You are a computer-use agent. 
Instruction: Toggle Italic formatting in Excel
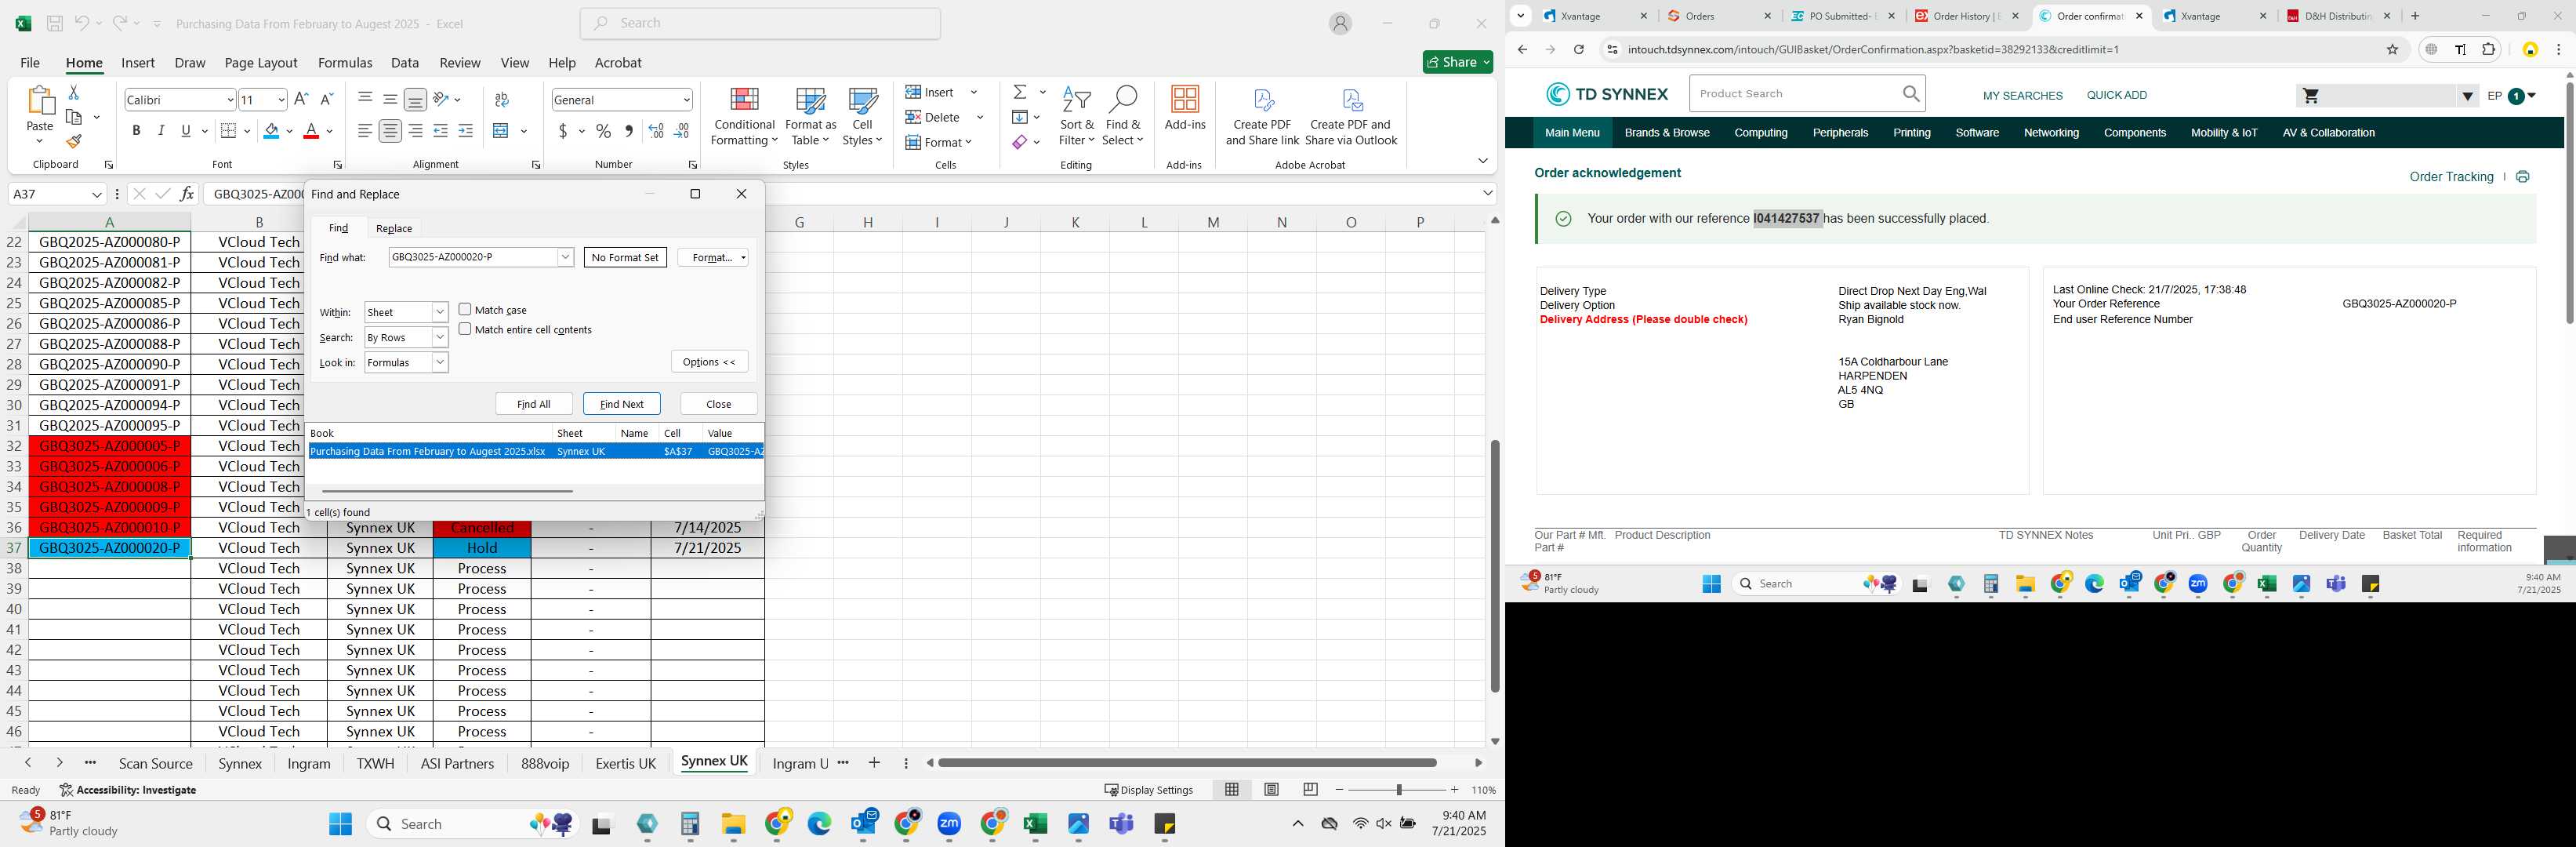tap(161, 131)
